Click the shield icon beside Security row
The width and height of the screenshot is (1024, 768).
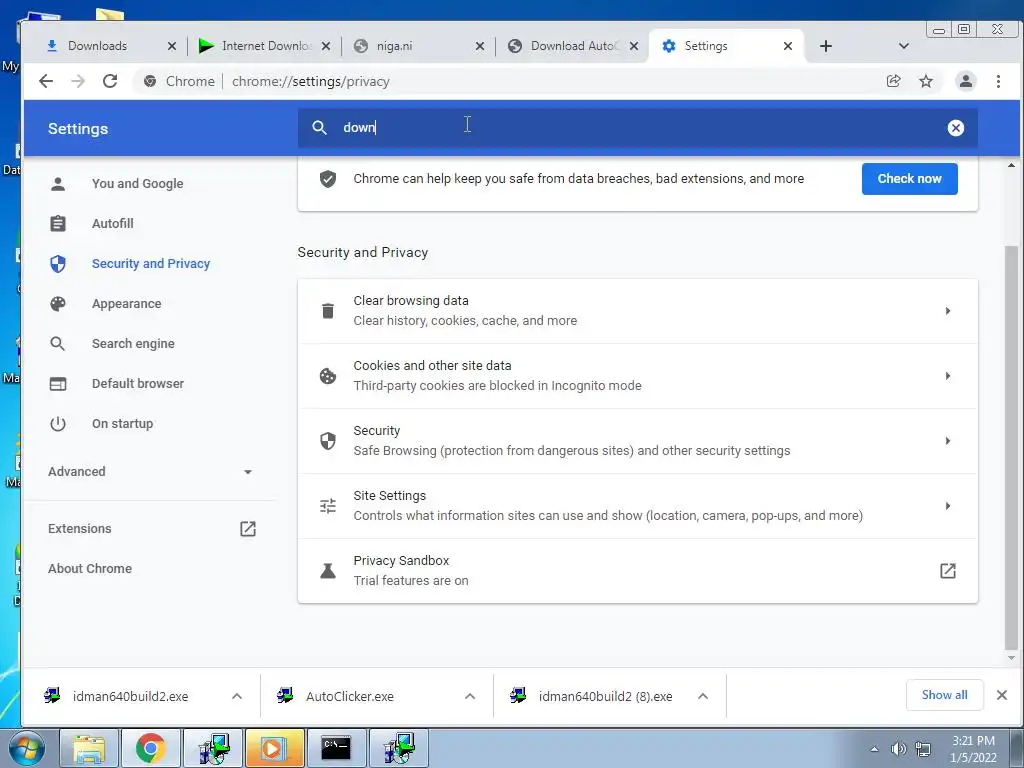(x=328, y=441)
